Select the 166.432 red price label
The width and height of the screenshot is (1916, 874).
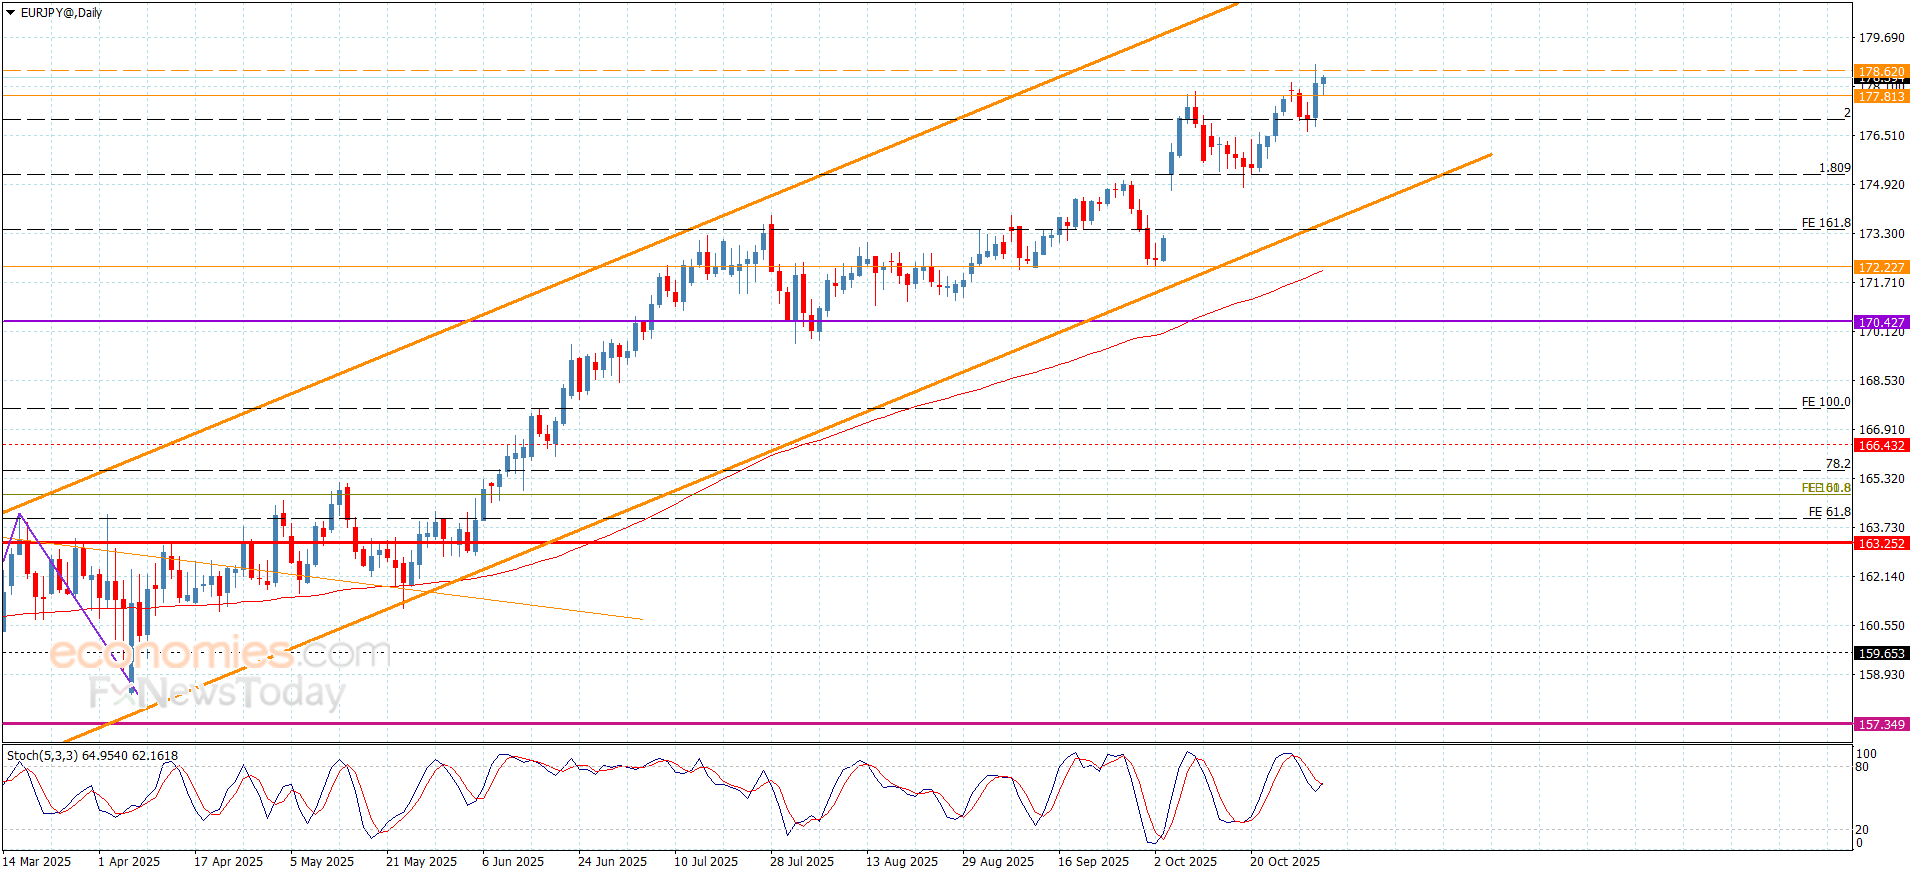point(1881,445)
